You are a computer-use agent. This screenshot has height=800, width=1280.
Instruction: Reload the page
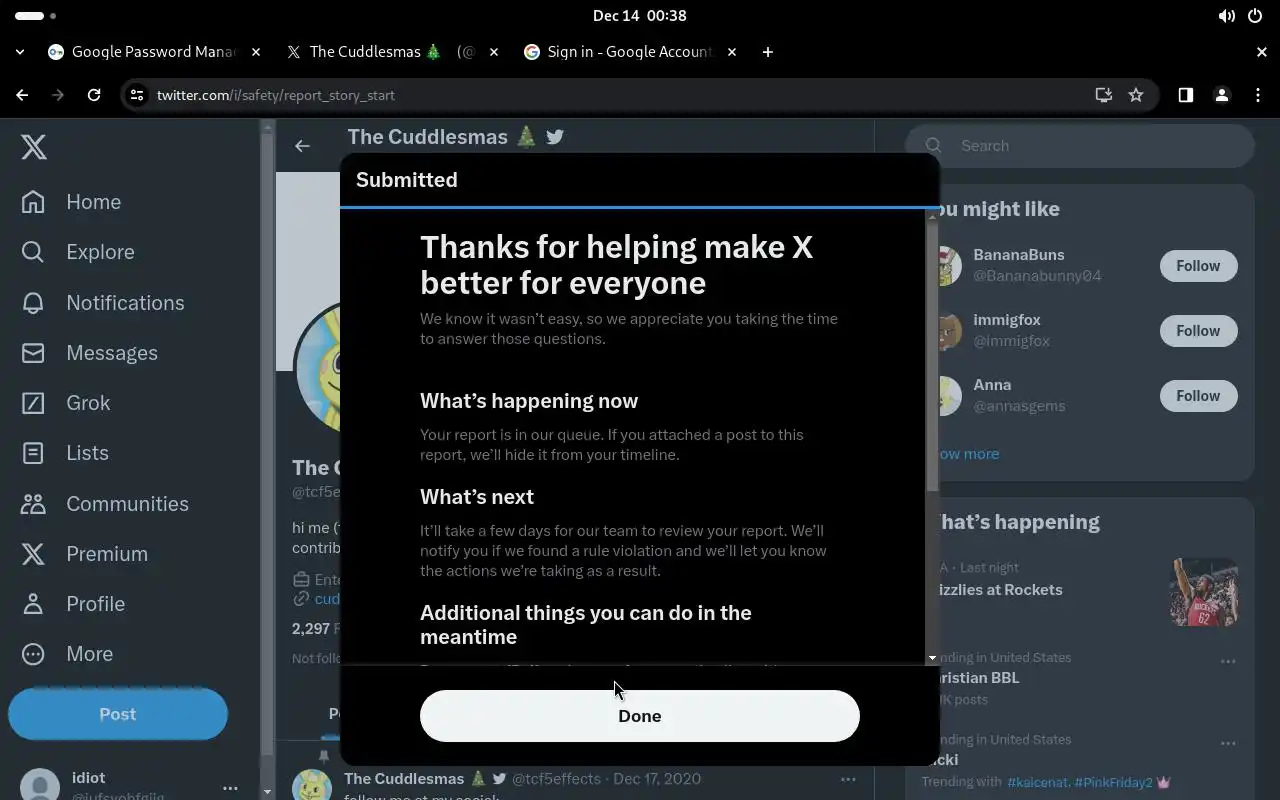[94, 95]
